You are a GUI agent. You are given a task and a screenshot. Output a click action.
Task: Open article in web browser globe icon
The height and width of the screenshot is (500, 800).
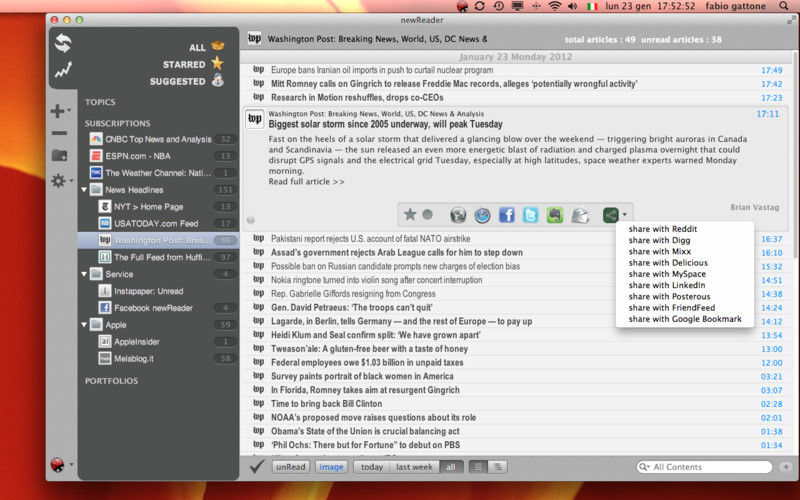point(458,215)
